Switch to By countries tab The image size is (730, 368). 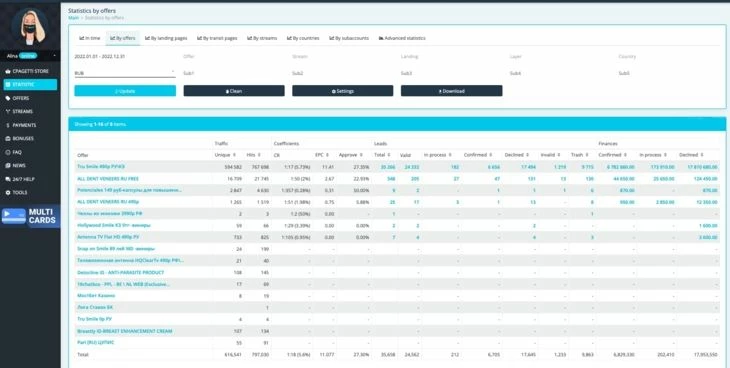click(x=303, y=38)
